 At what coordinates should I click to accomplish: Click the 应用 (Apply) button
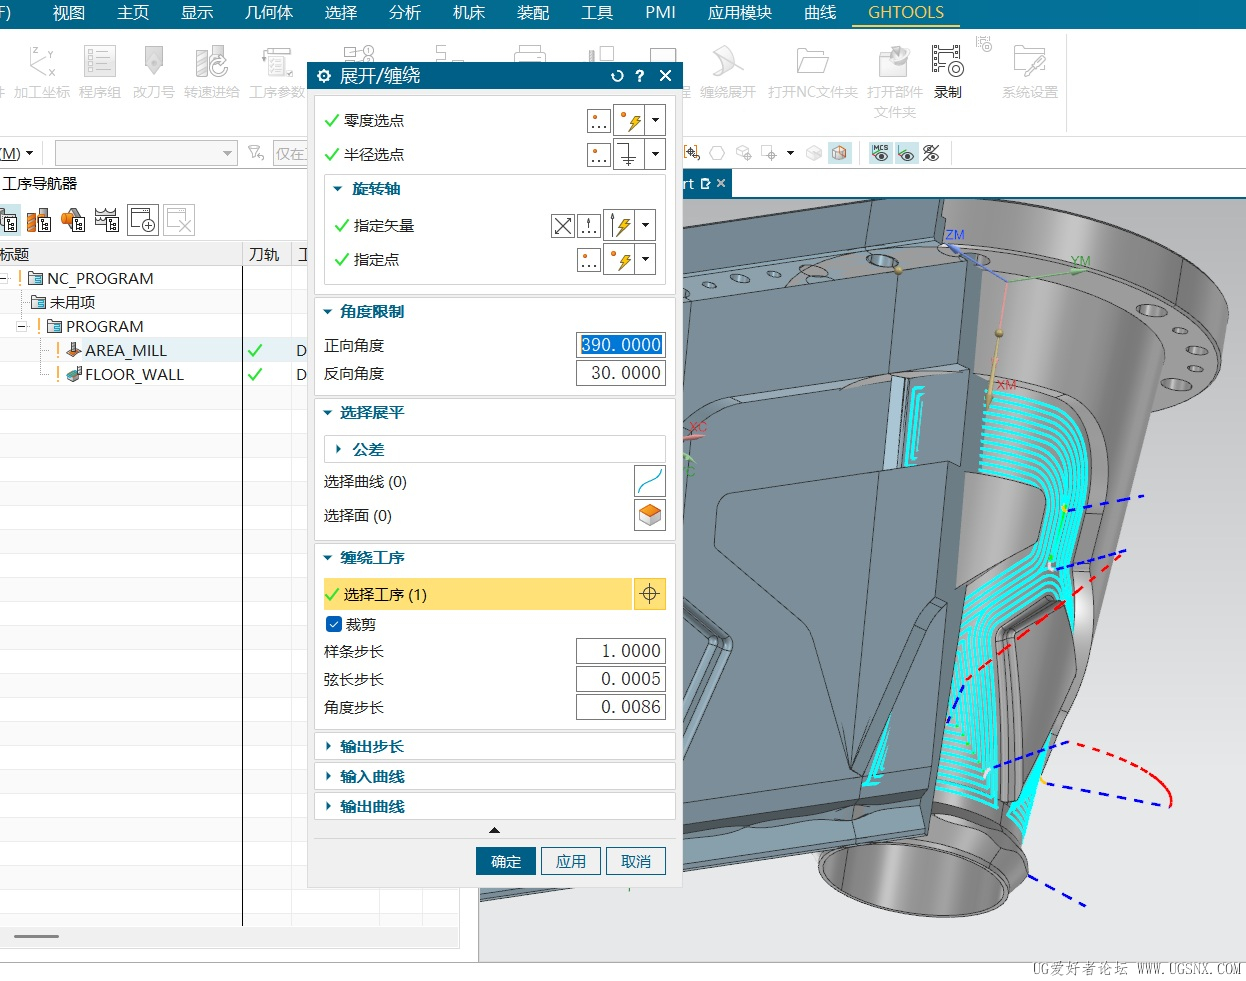pos(570,861)
